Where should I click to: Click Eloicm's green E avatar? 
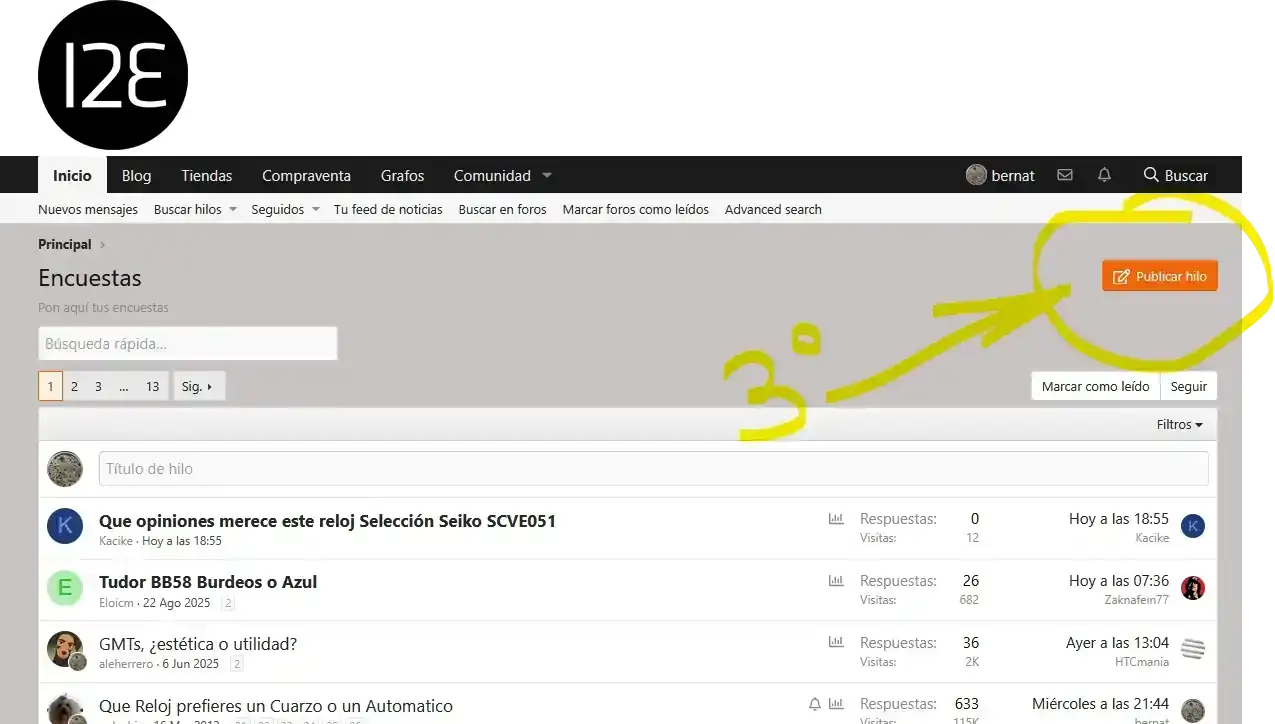click(65, 588)
